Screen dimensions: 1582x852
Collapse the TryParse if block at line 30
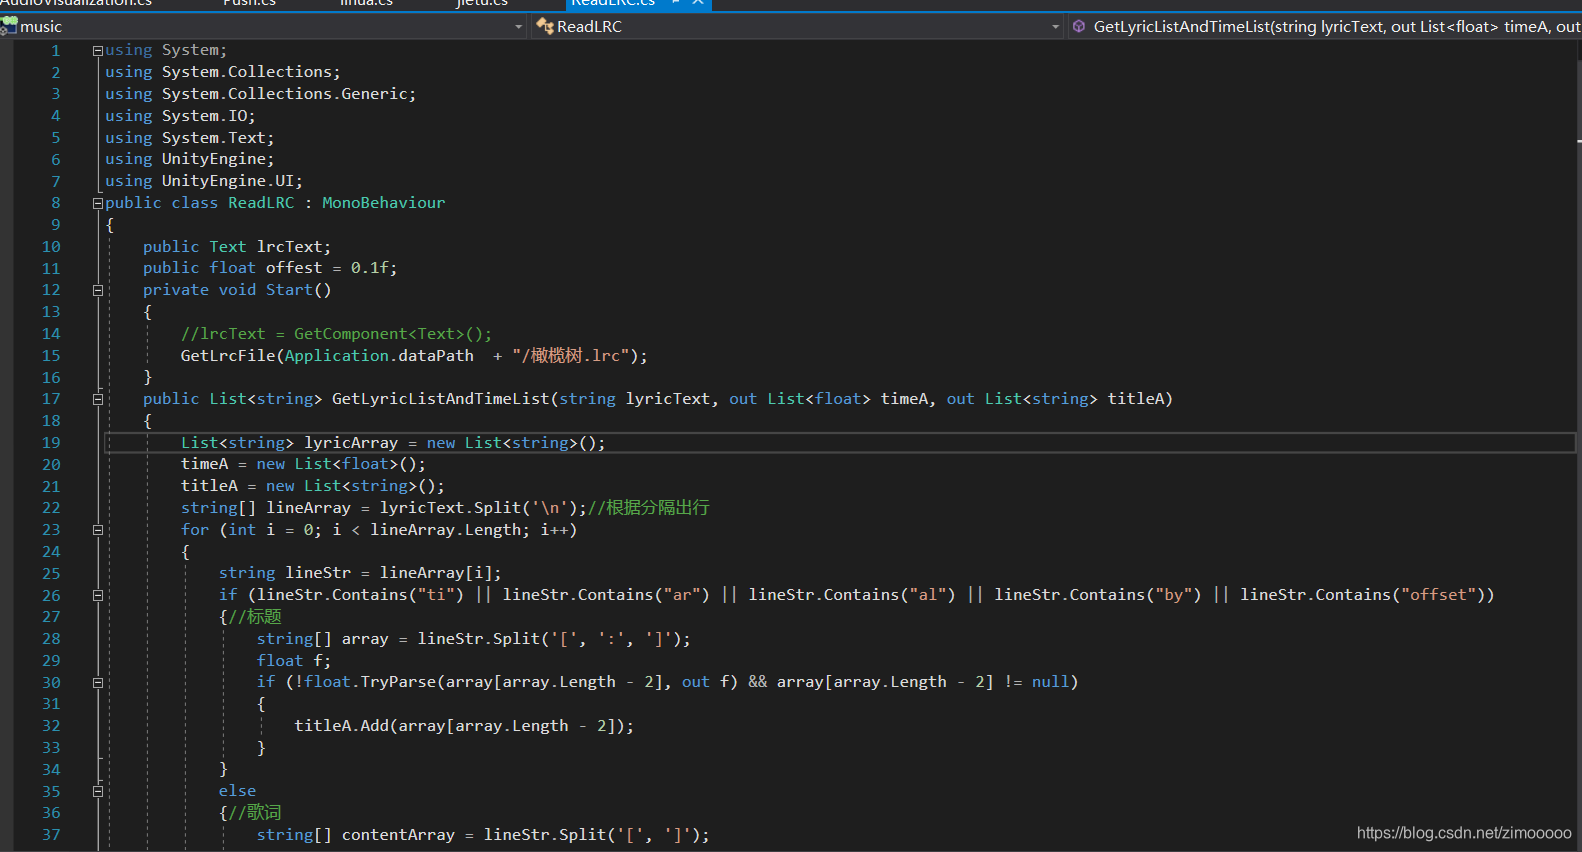(x=98, y=683)
